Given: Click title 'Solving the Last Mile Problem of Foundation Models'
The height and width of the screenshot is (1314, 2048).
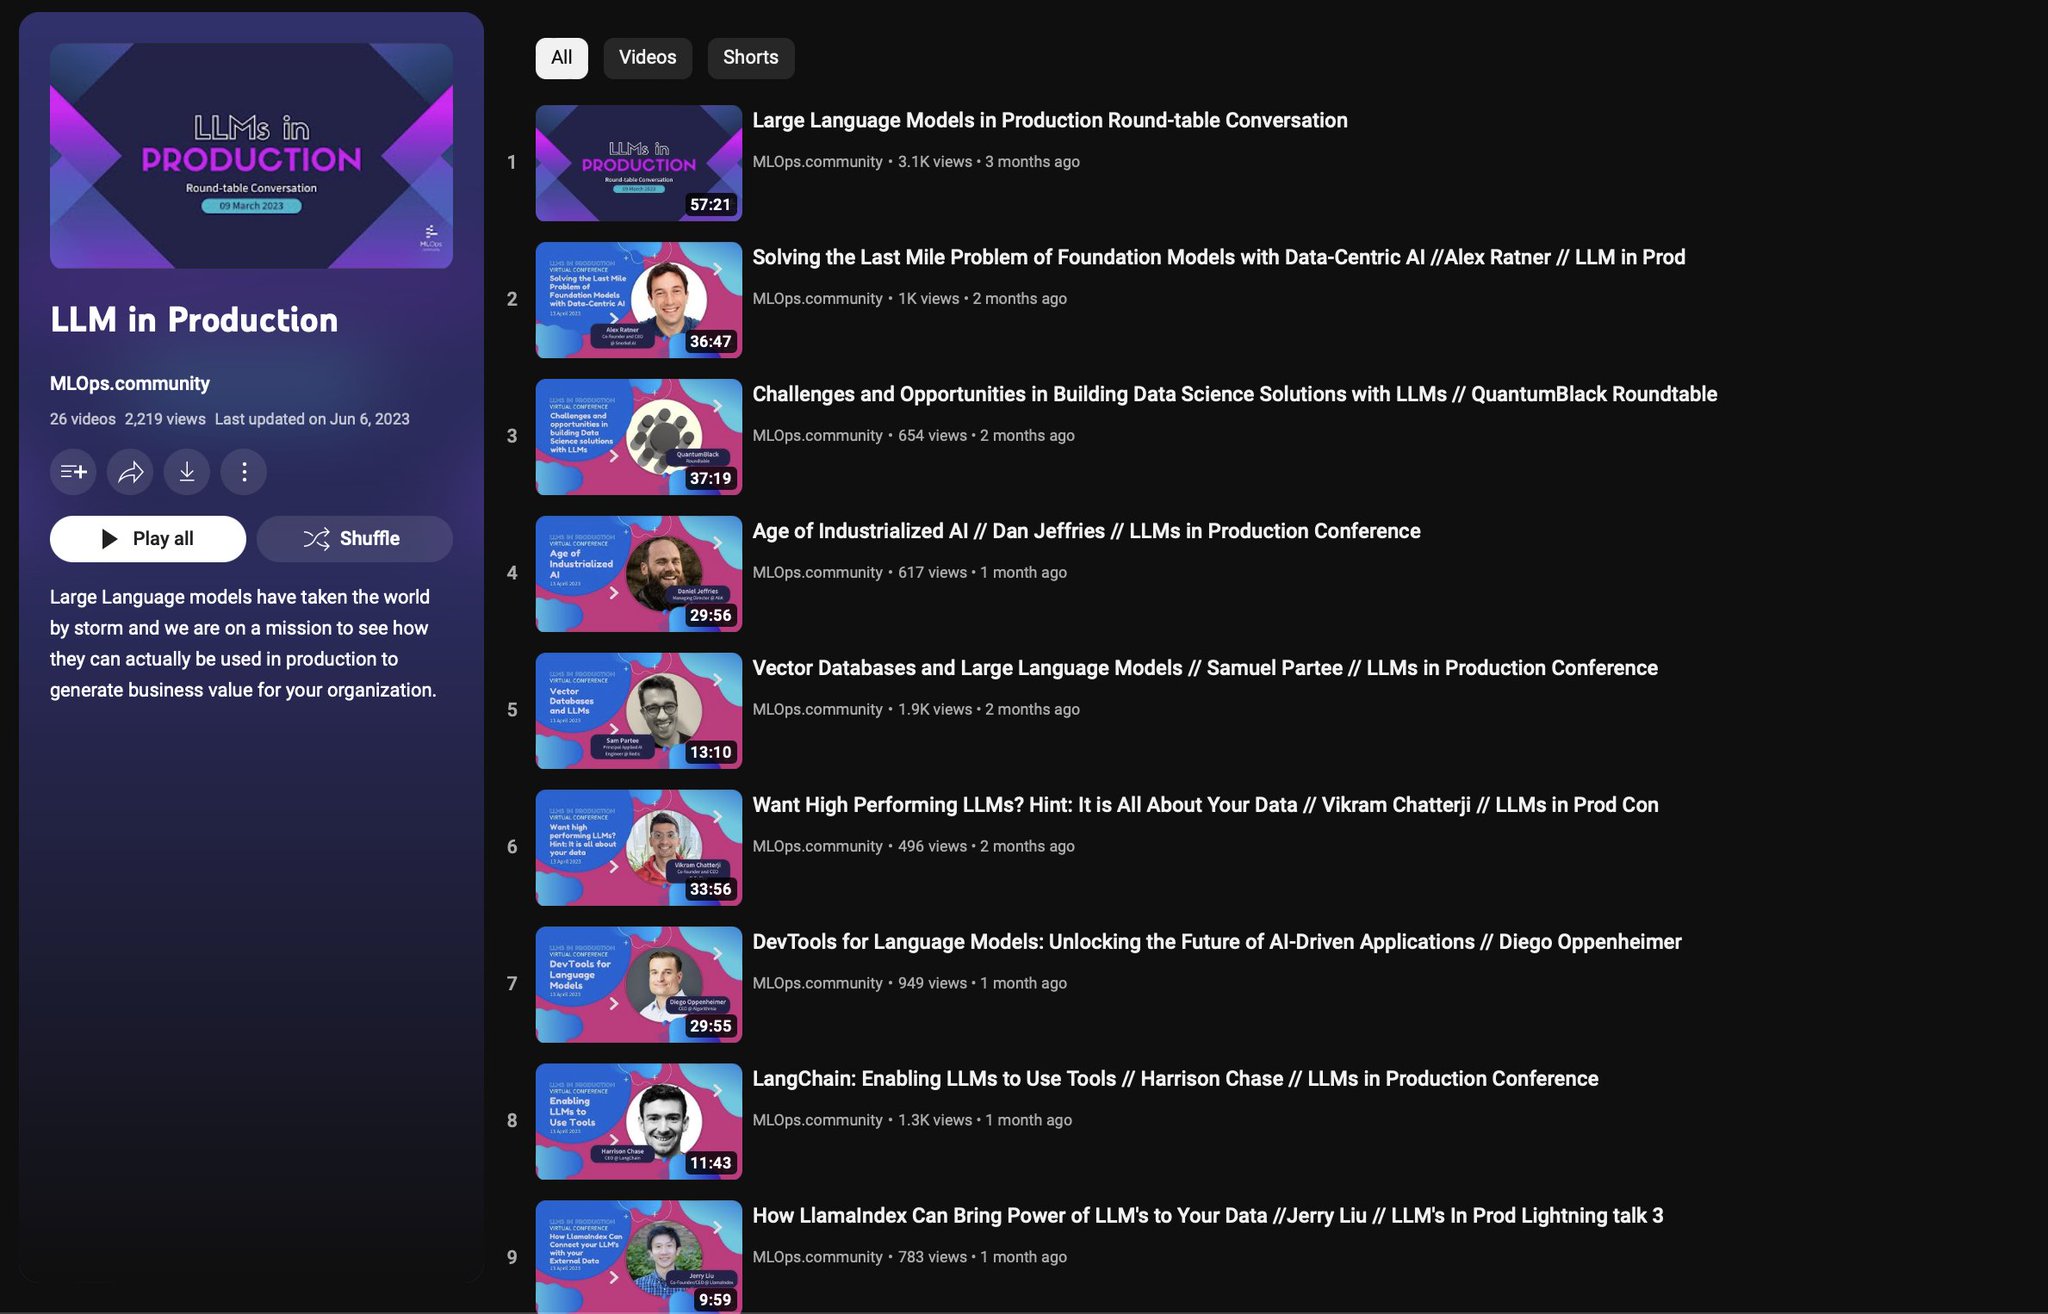Looking at the screenshot, I should 1219,258.
